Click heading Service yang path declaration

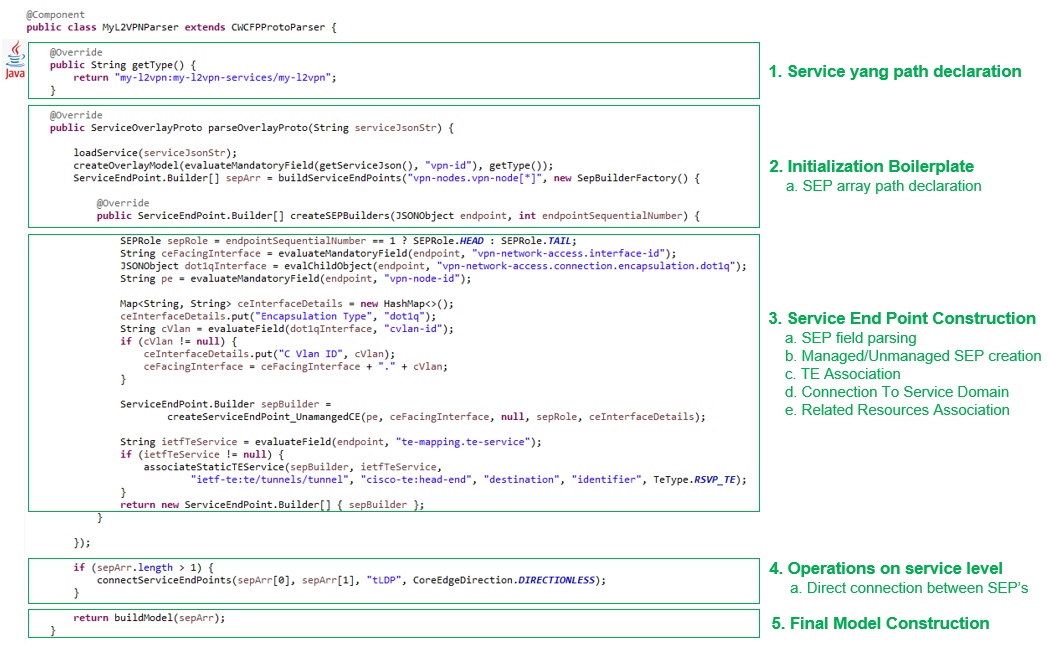[x=894, y=72]
